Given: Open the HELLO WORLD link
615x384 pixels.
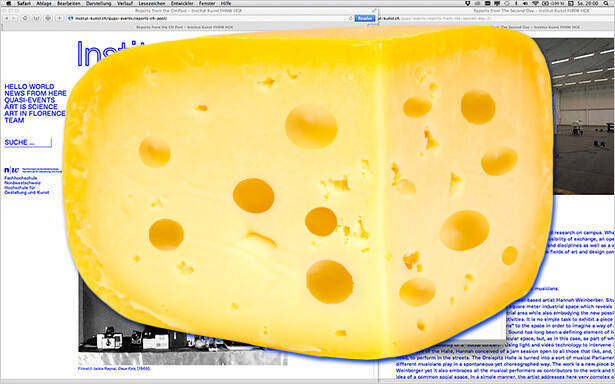Looking at the screenshot, I should pyautogui.click(x=29, y=87).
